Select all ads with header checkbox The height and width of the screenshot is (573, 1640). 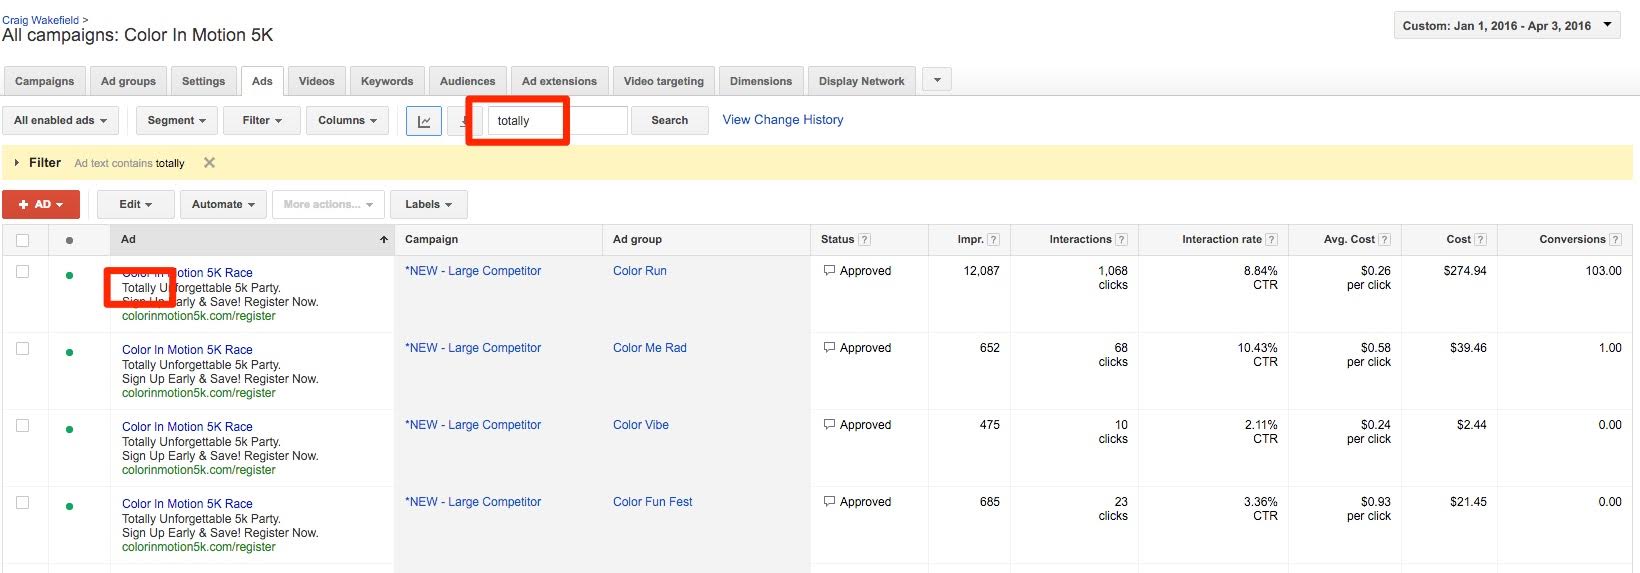[x=23, y=240]
